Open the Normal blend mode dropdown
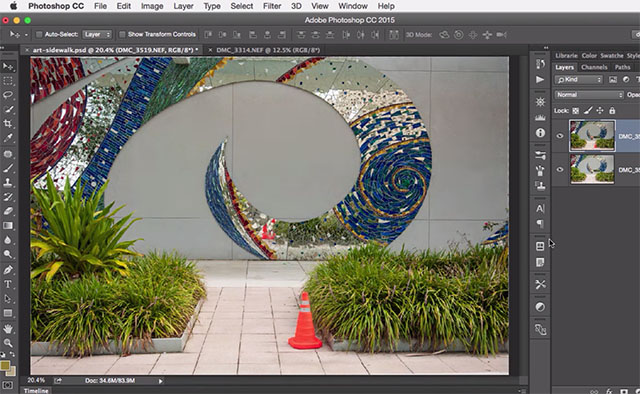640x394 pixels. click(x=589, y=95)
